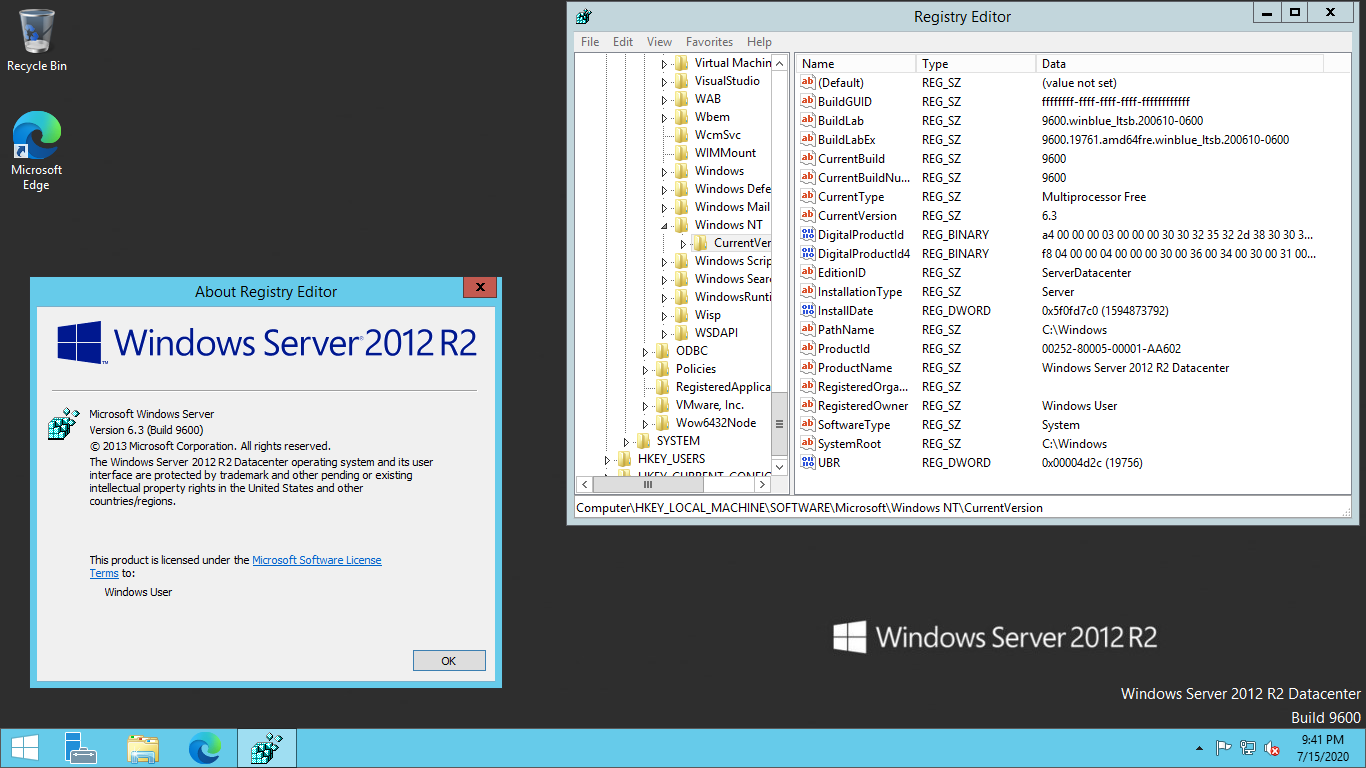Open the Start menu on the taskbar
1366x768 pixels.
[x=25, y=748]
